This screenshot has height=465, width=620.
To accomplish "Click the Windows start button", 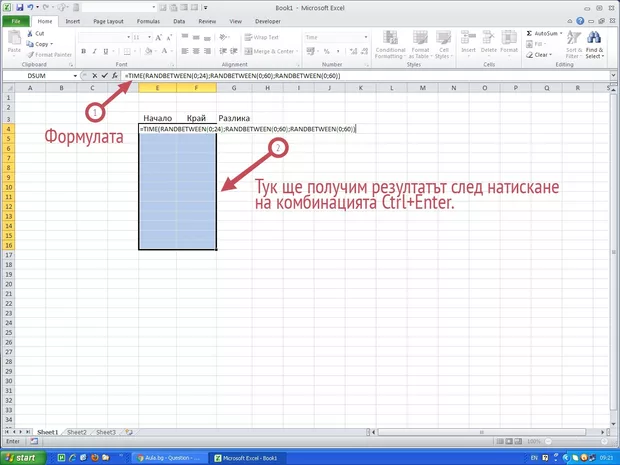I will point(23,458).
